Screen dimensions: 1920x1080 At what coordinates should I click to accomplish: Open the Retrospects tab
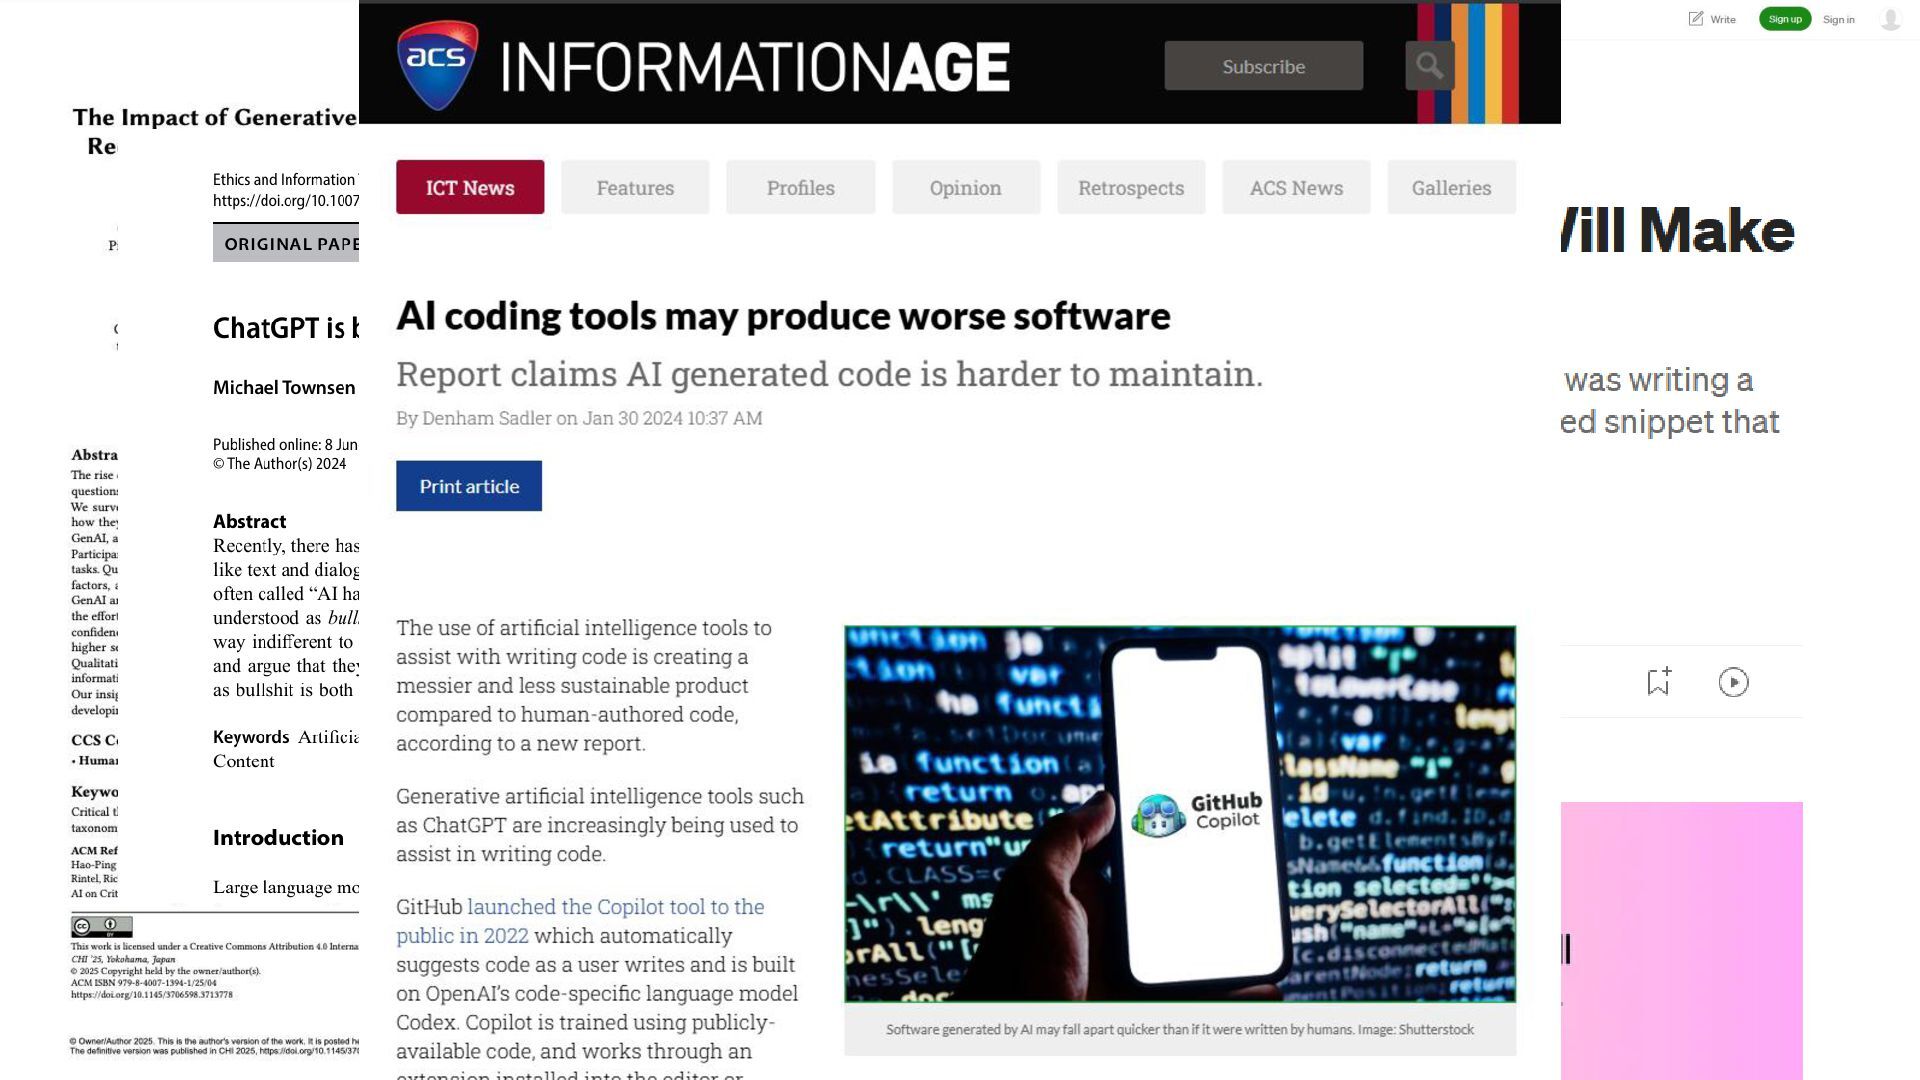[1131, 187]
